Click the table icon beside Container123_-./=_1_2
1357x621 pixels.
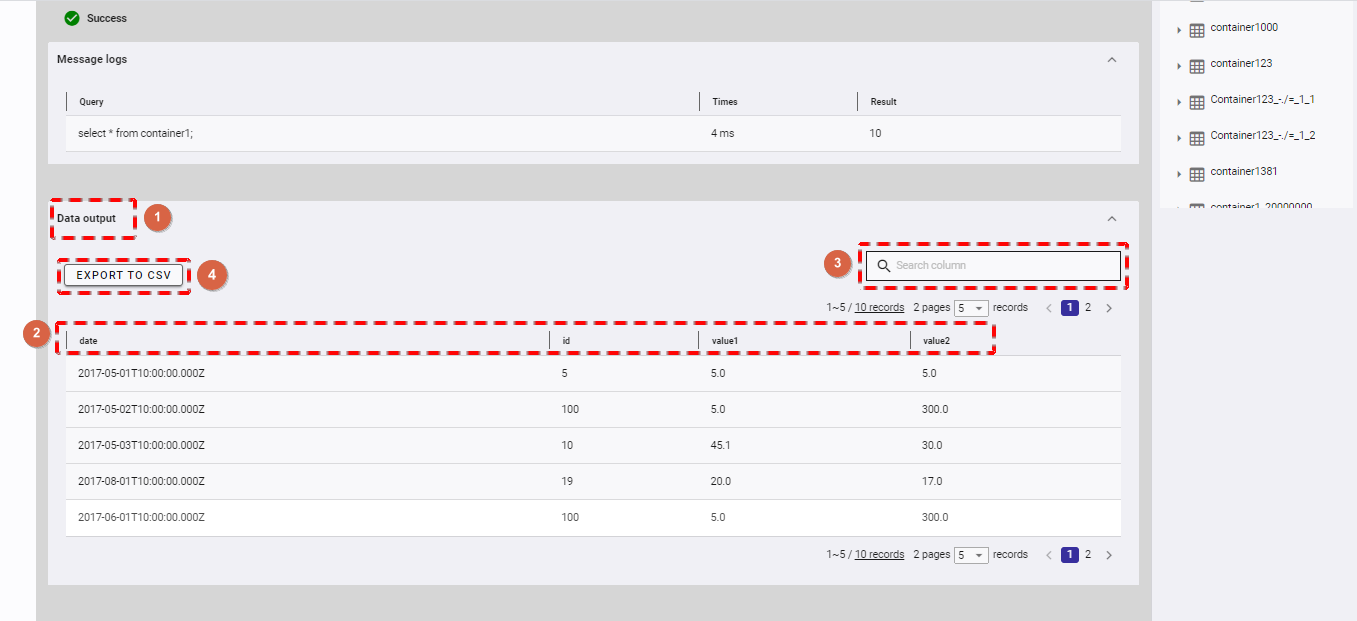1196,139
